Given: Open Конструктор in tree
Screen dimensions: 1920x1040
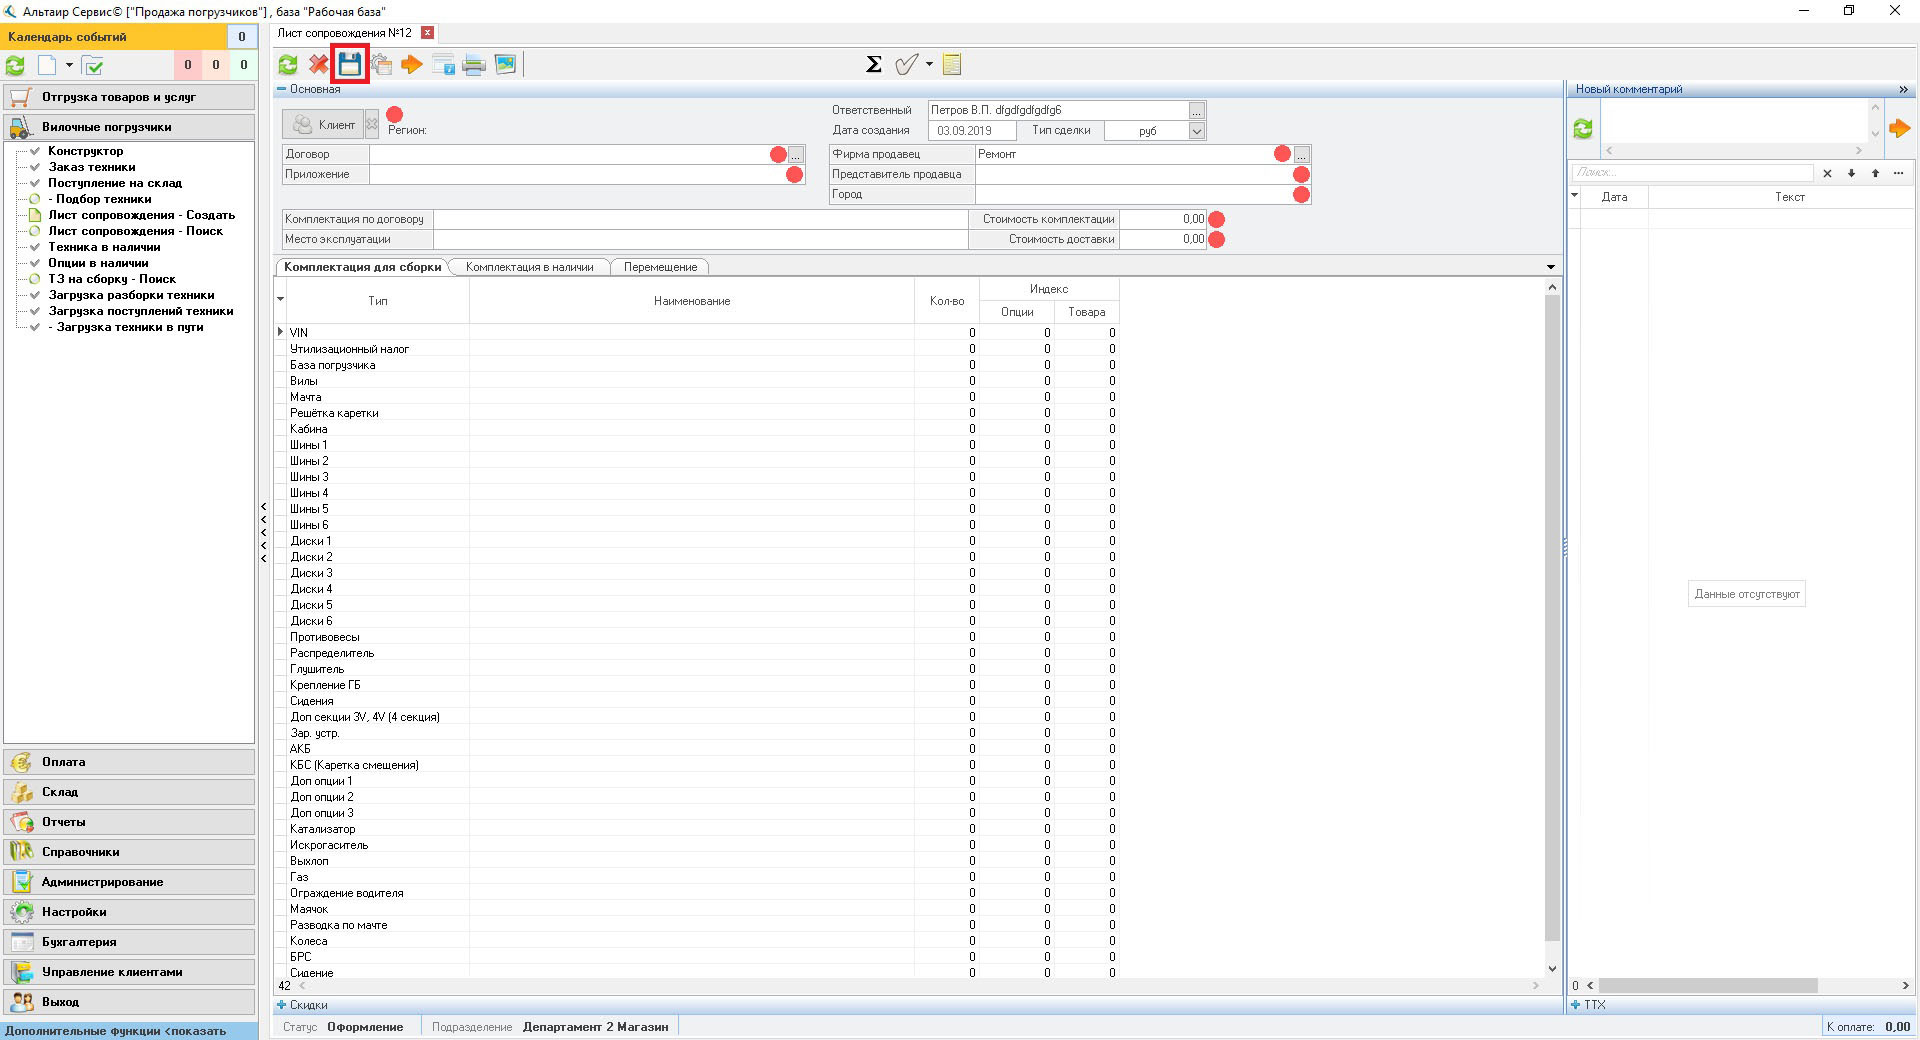Looking at the screenshot, I should pyautogui.click(x=86, y=151).
